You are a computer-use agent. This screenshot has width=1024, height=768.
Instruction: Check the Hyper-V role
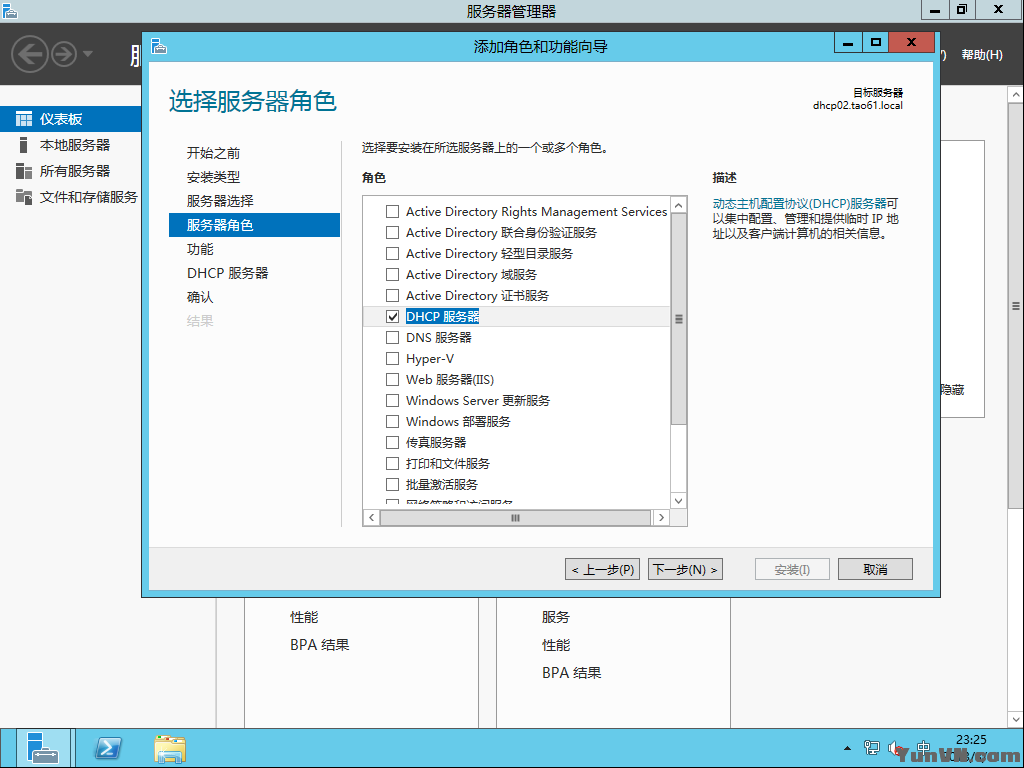pyautogui.click(x=392, y=359)
